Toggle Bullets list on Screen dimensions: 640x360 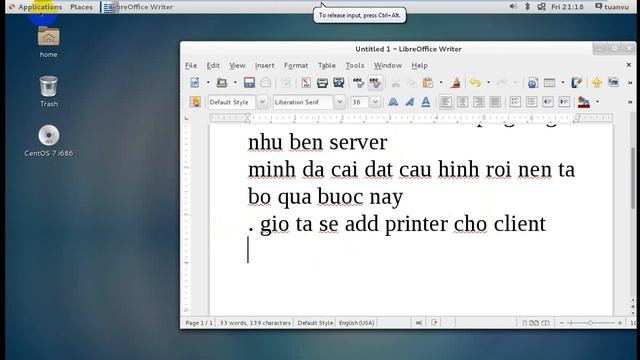pyautogui.click(x=531, y=102)
